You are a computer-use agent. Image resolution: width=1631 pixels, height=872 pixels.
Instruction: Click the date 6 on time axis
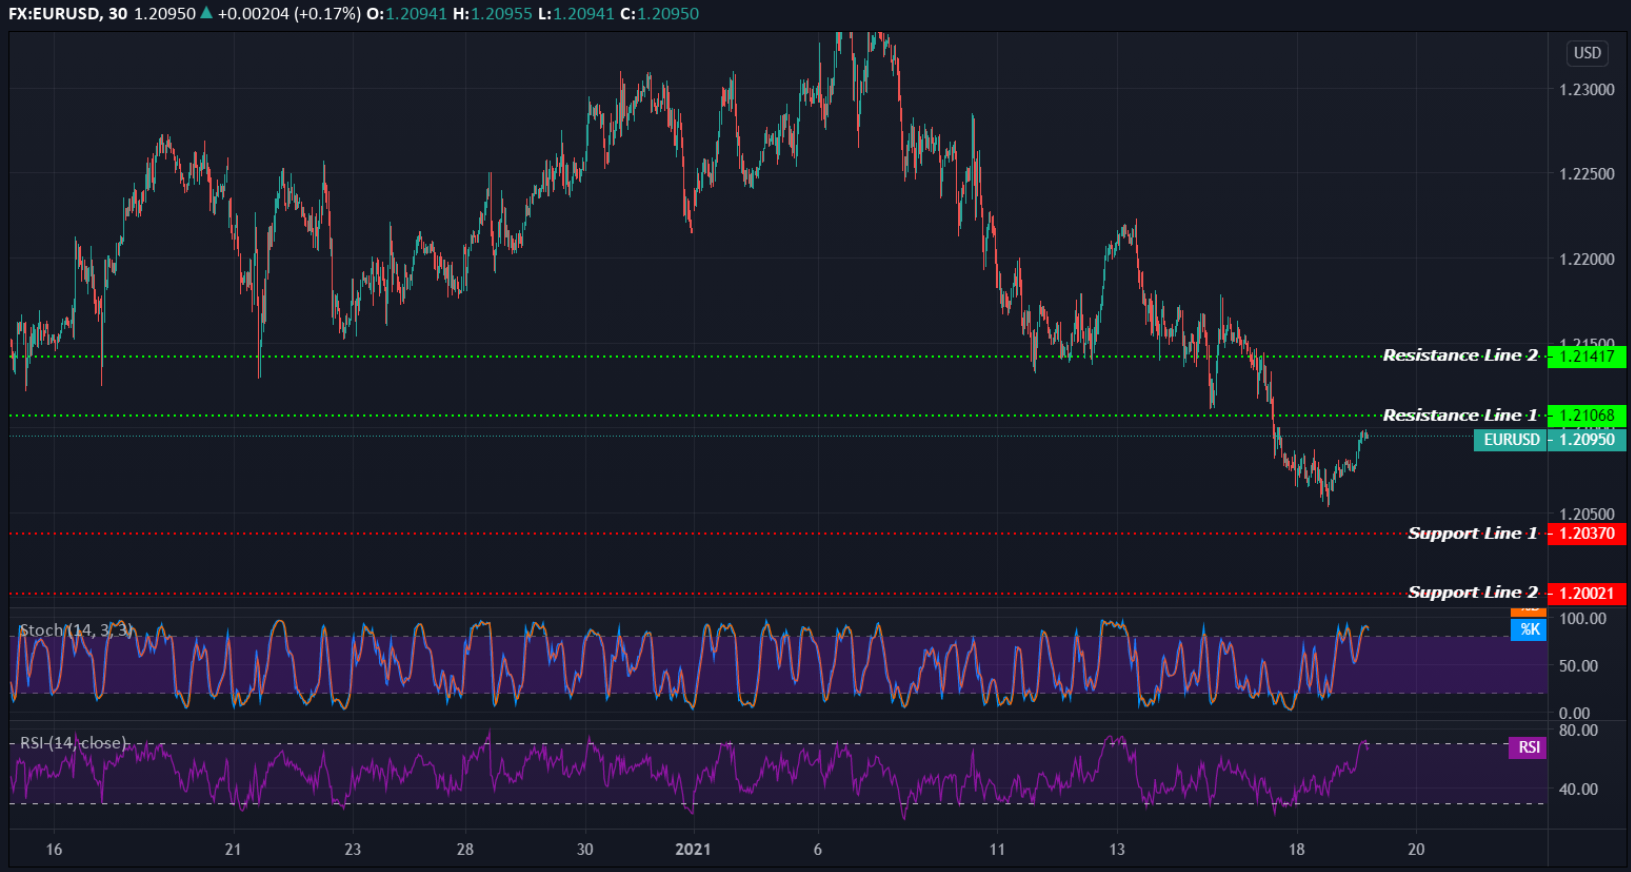[818, 849]
